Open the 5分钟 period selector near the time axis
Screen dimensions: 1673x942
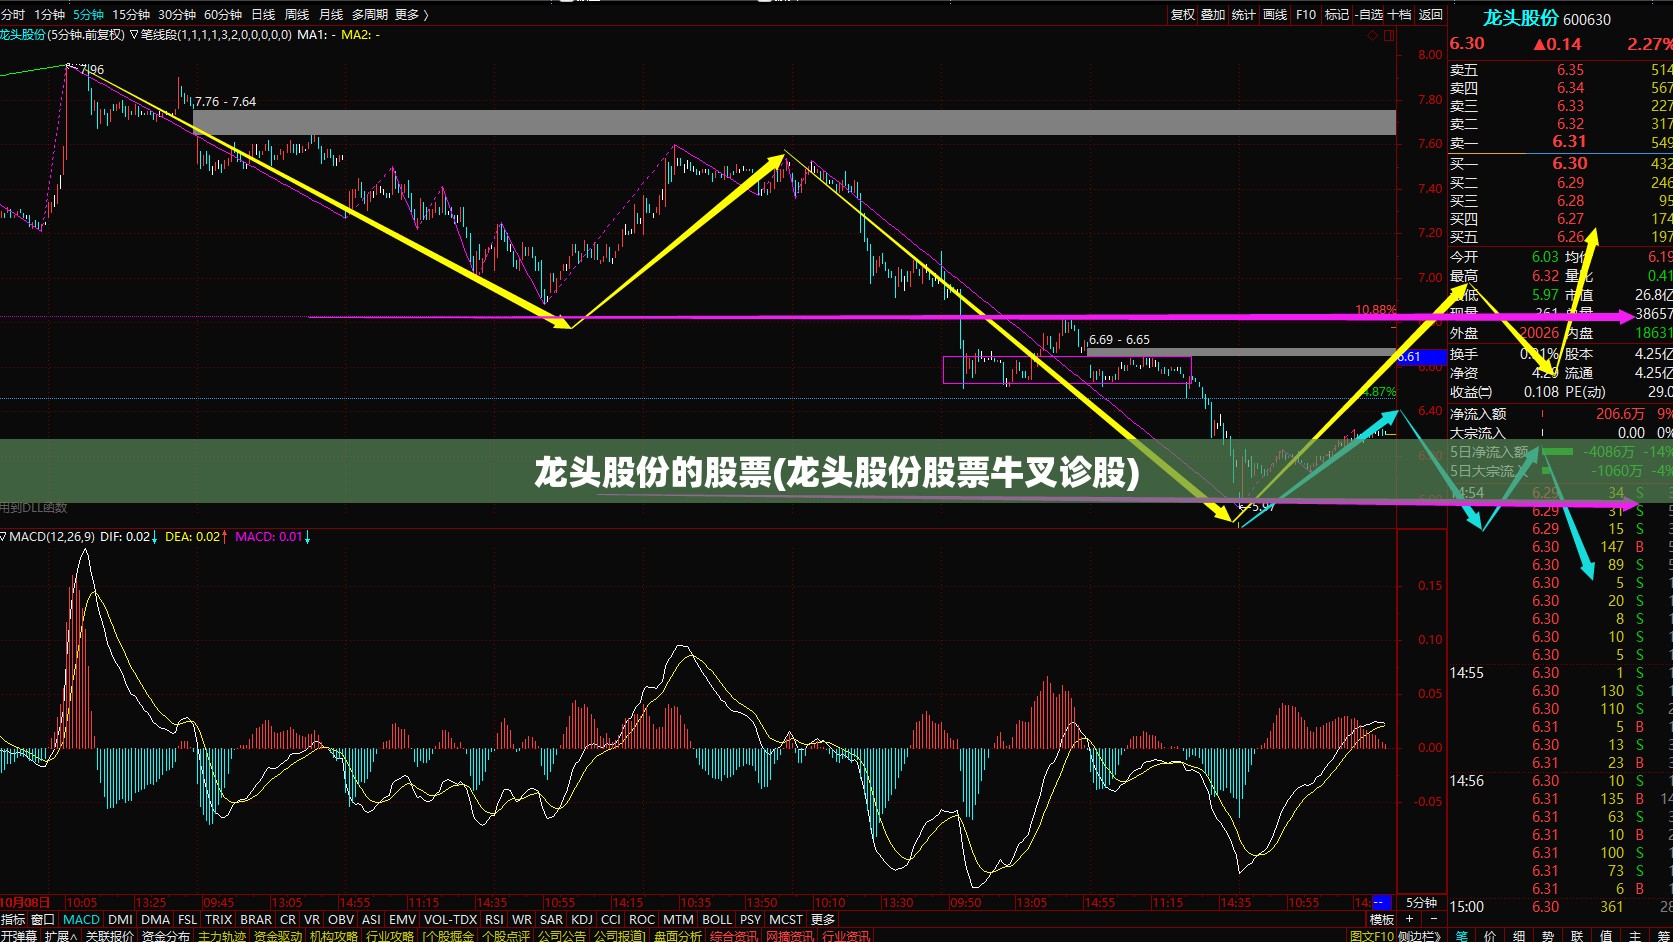pyautogui.click(x=1421, y=902)
